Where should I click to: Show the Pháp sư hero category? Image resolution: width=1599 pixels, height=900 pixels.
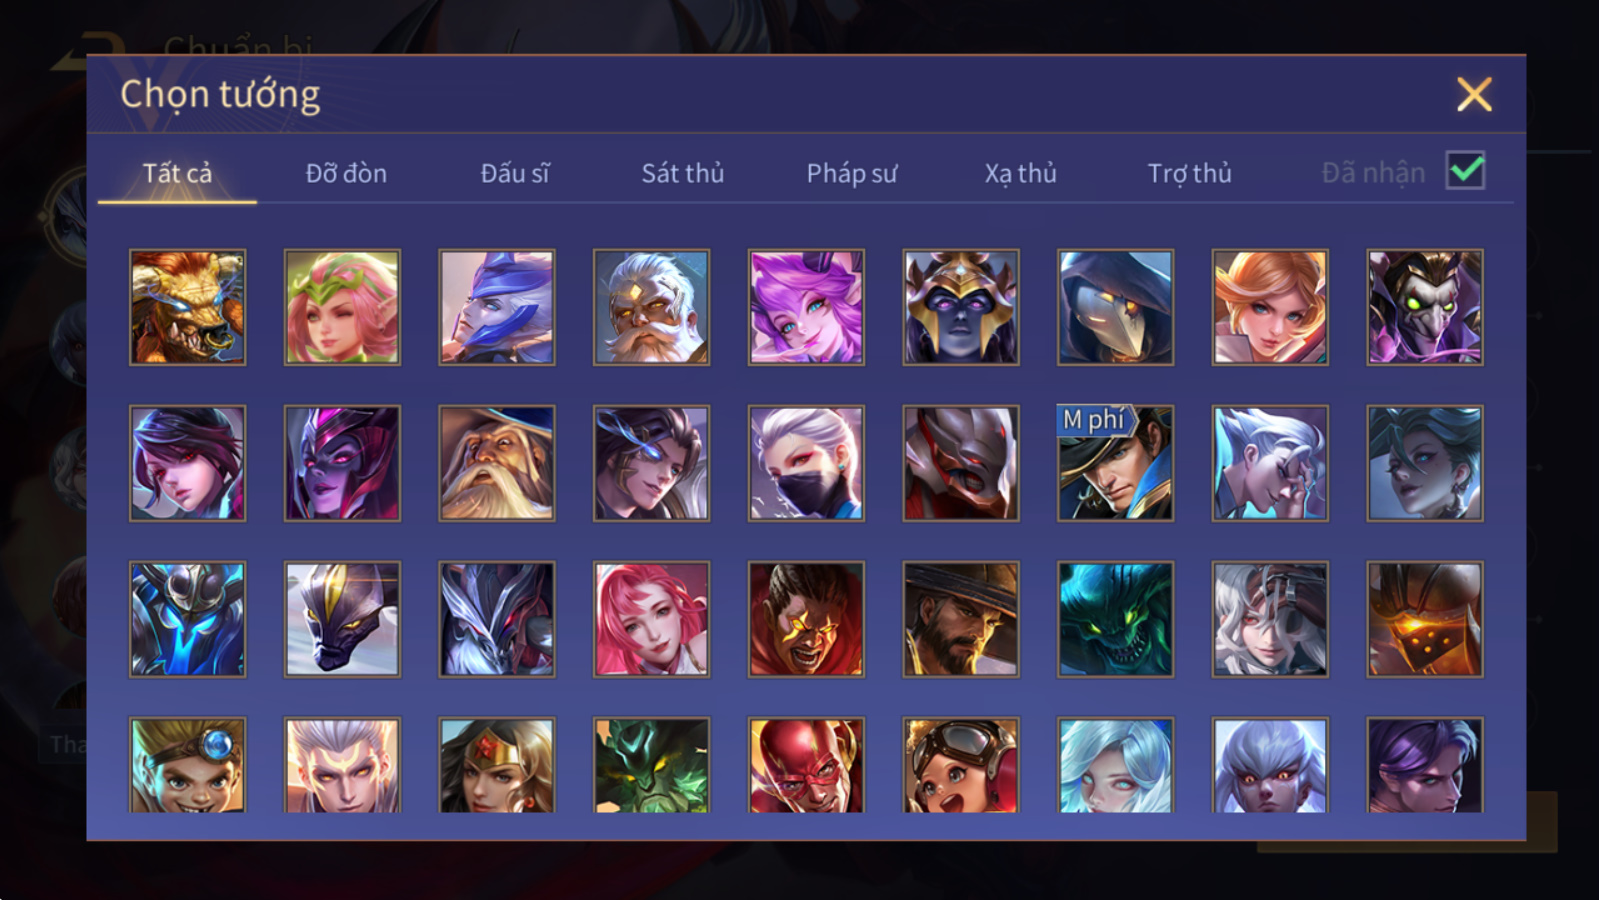click(852, 173)
